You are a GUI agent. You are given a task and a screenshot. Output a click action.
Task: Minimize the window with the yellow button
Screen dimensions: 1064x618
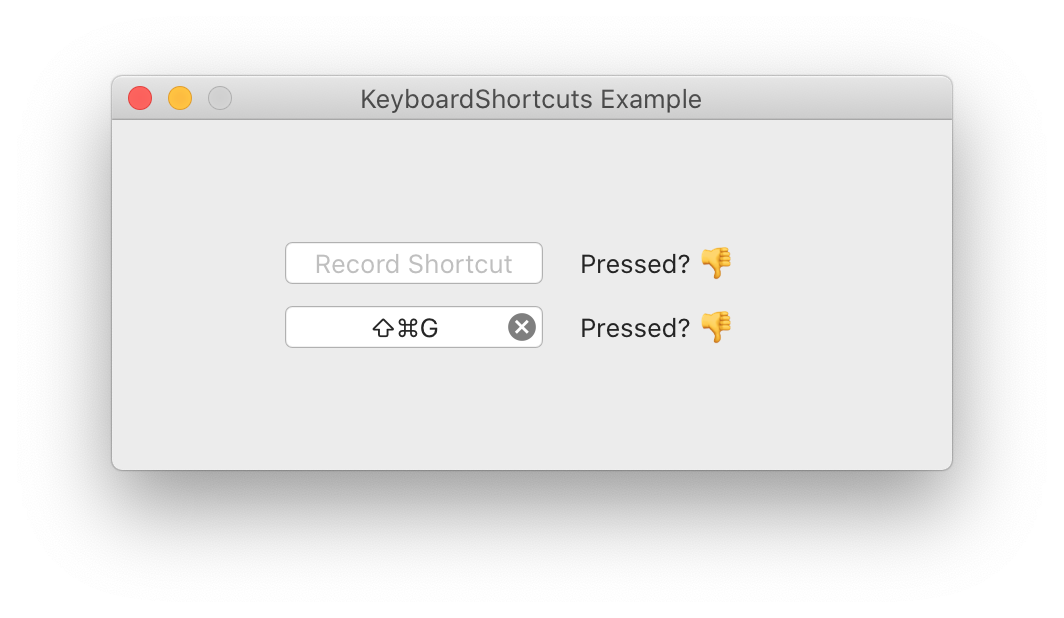pos(180,98)
